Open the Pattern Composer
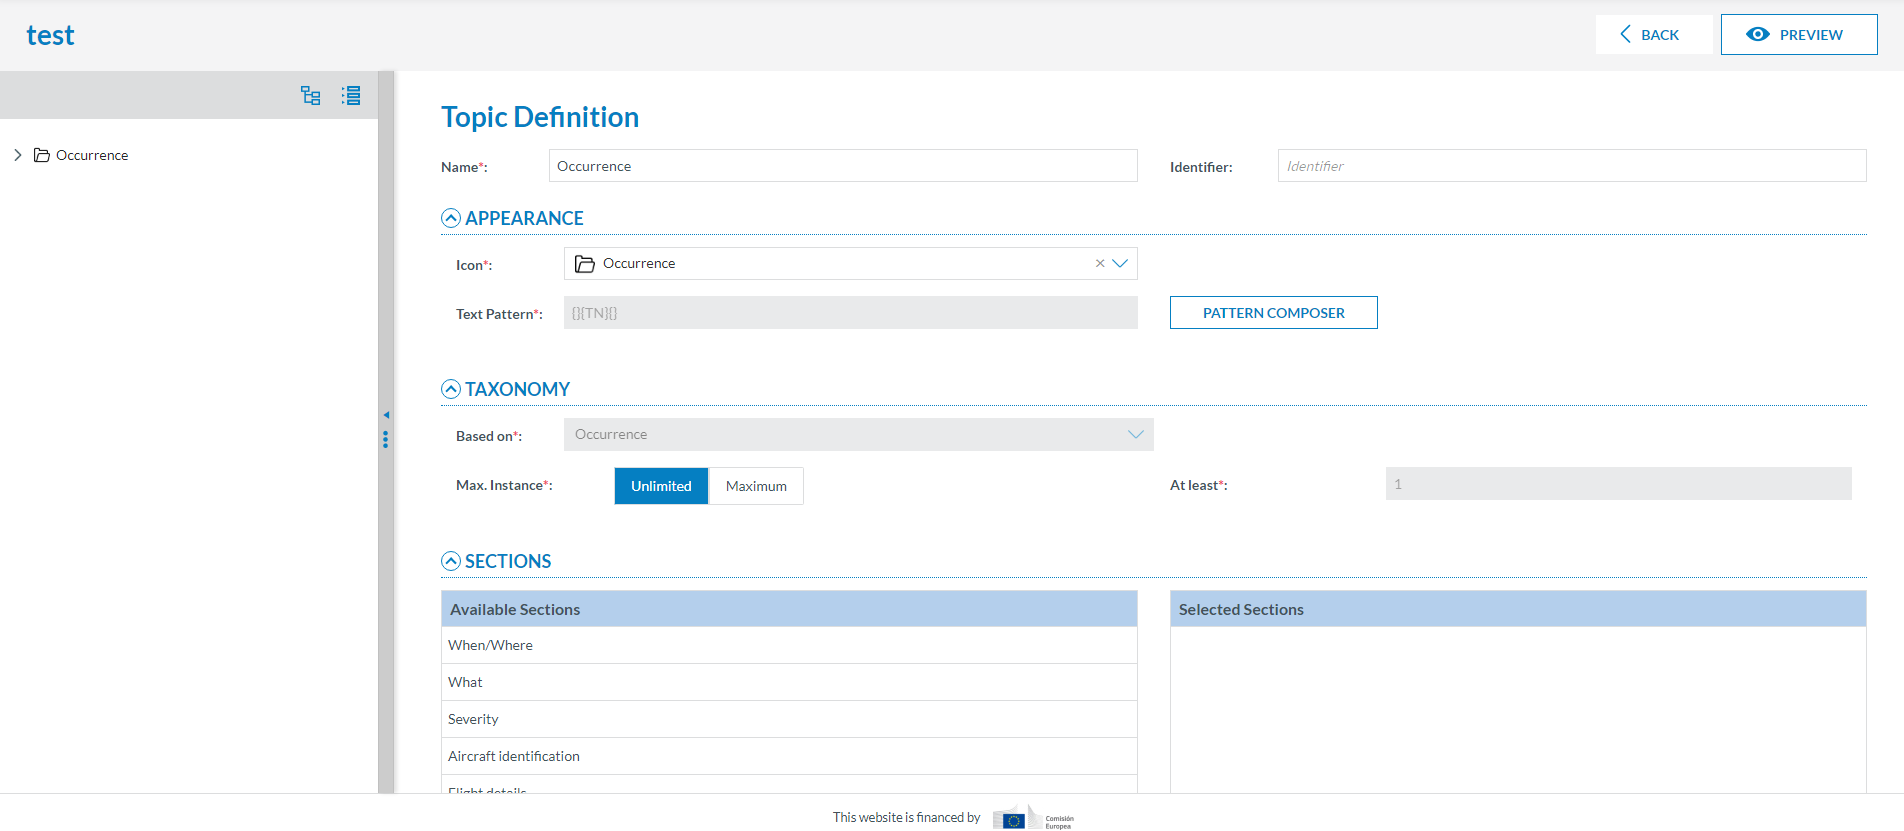 pyautogui.click(x=1273, y=313)
